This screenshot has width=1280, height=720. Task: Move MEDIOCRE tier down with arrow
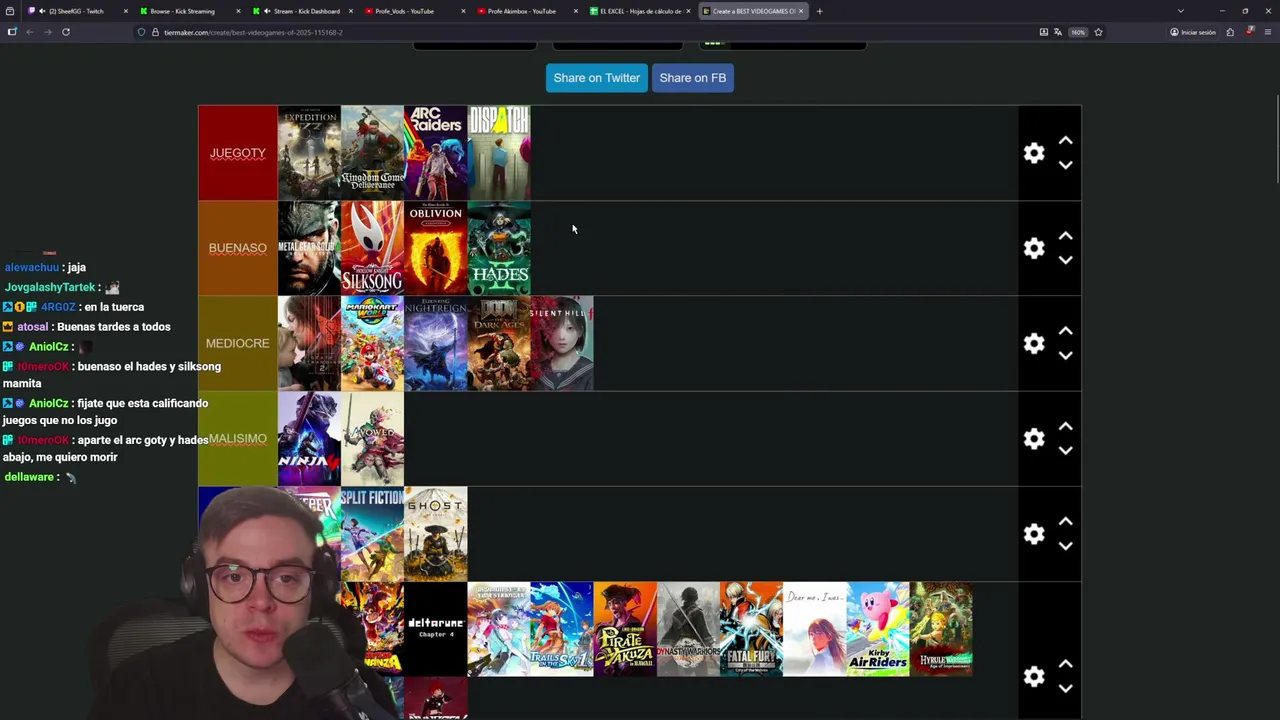1066,355
